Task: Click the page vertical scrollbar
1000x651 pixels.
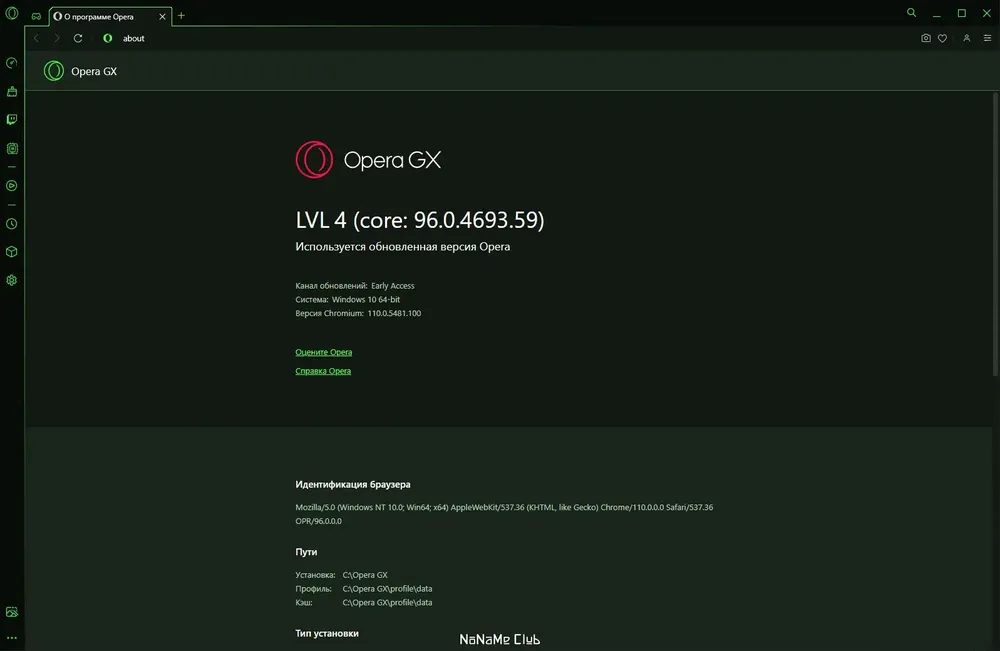Action: click(995, 234)
